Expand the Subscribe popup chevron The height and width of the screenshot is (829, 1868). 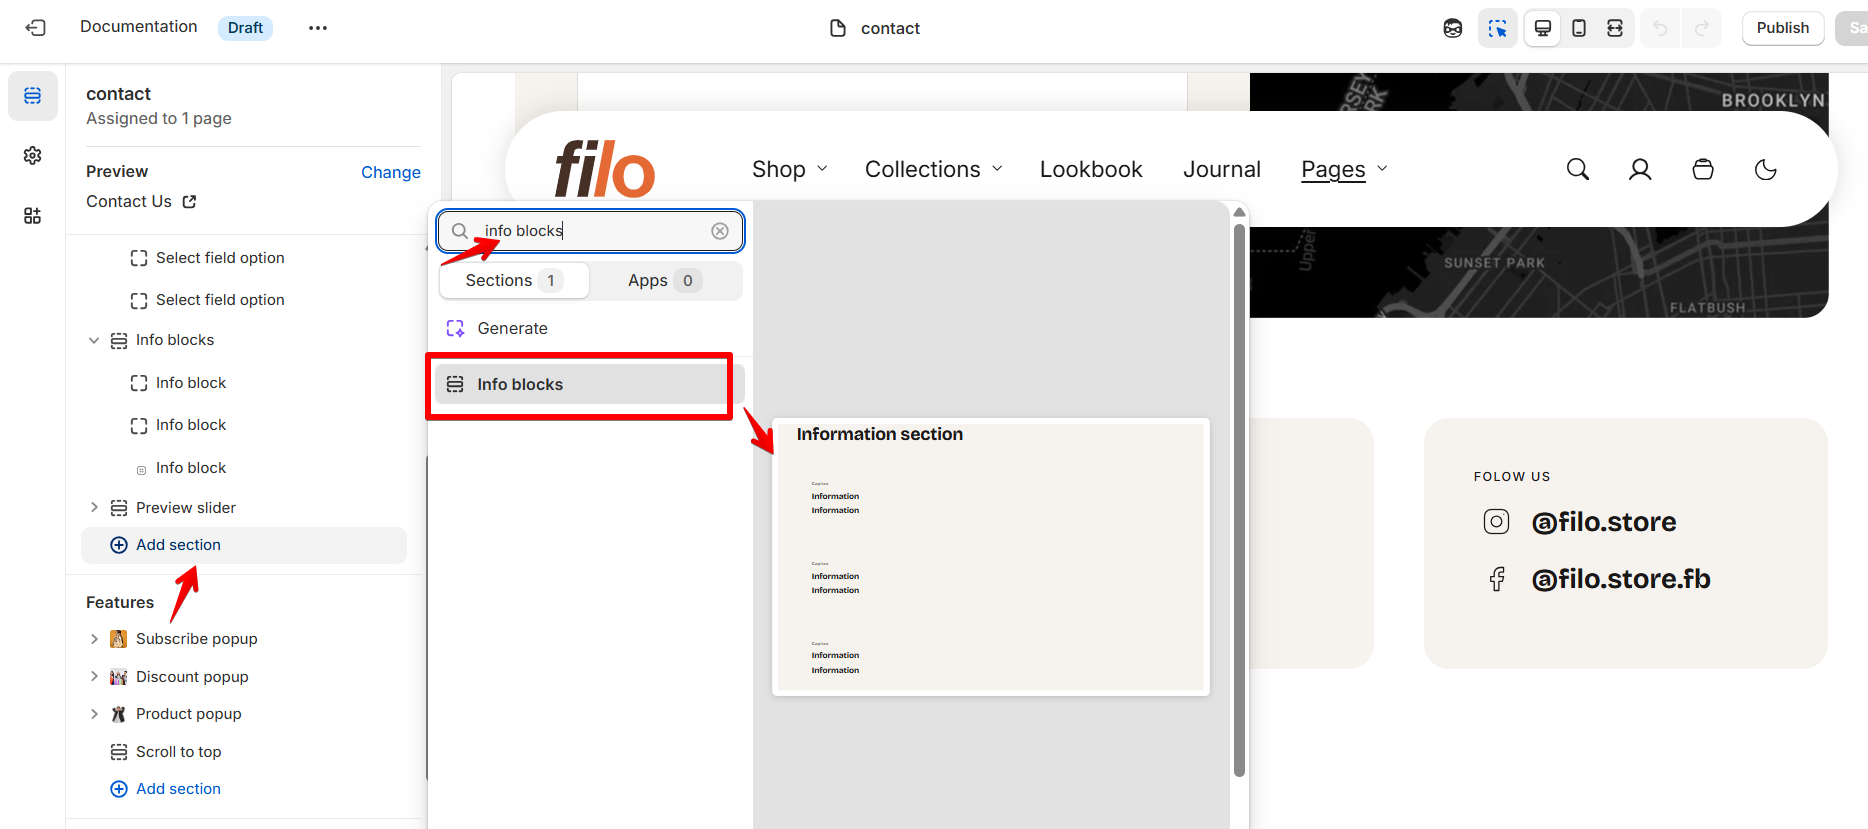[94, 639]
